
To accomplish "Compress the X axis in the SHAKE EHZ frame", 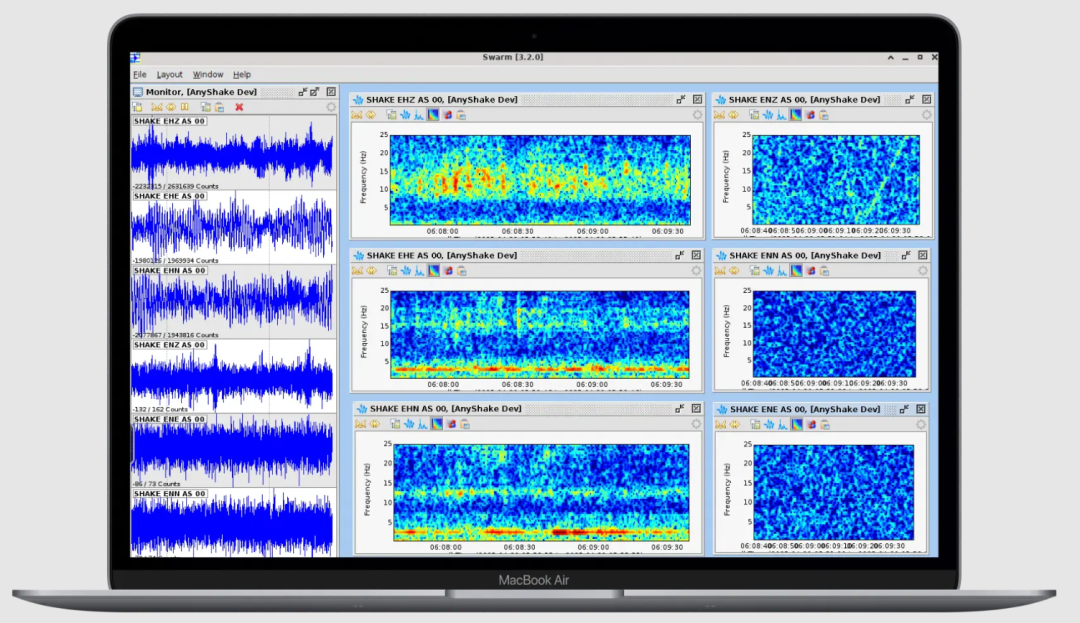I will tap(357, 115).
